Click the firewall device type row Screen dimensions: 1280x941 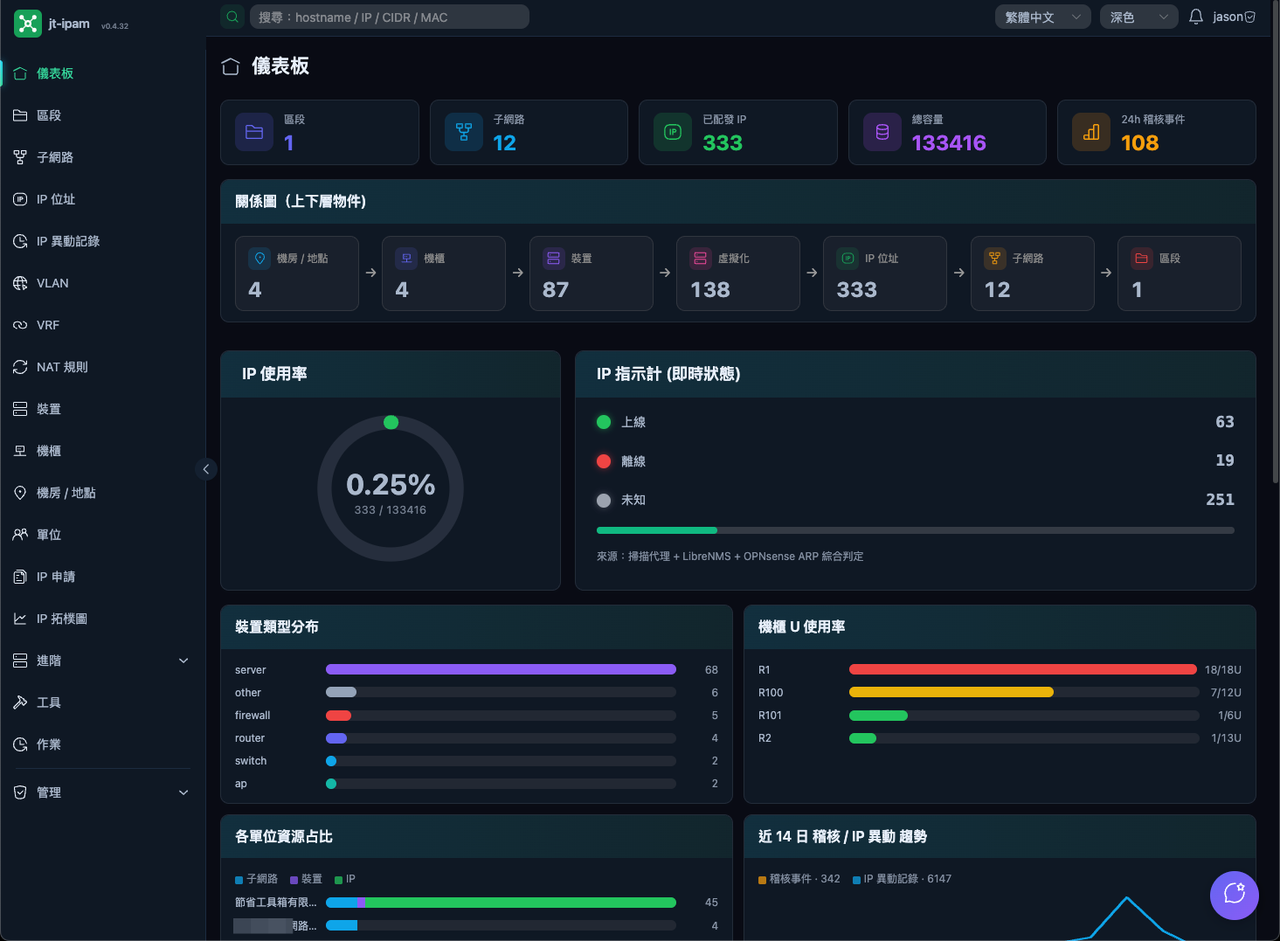(477, 715)
